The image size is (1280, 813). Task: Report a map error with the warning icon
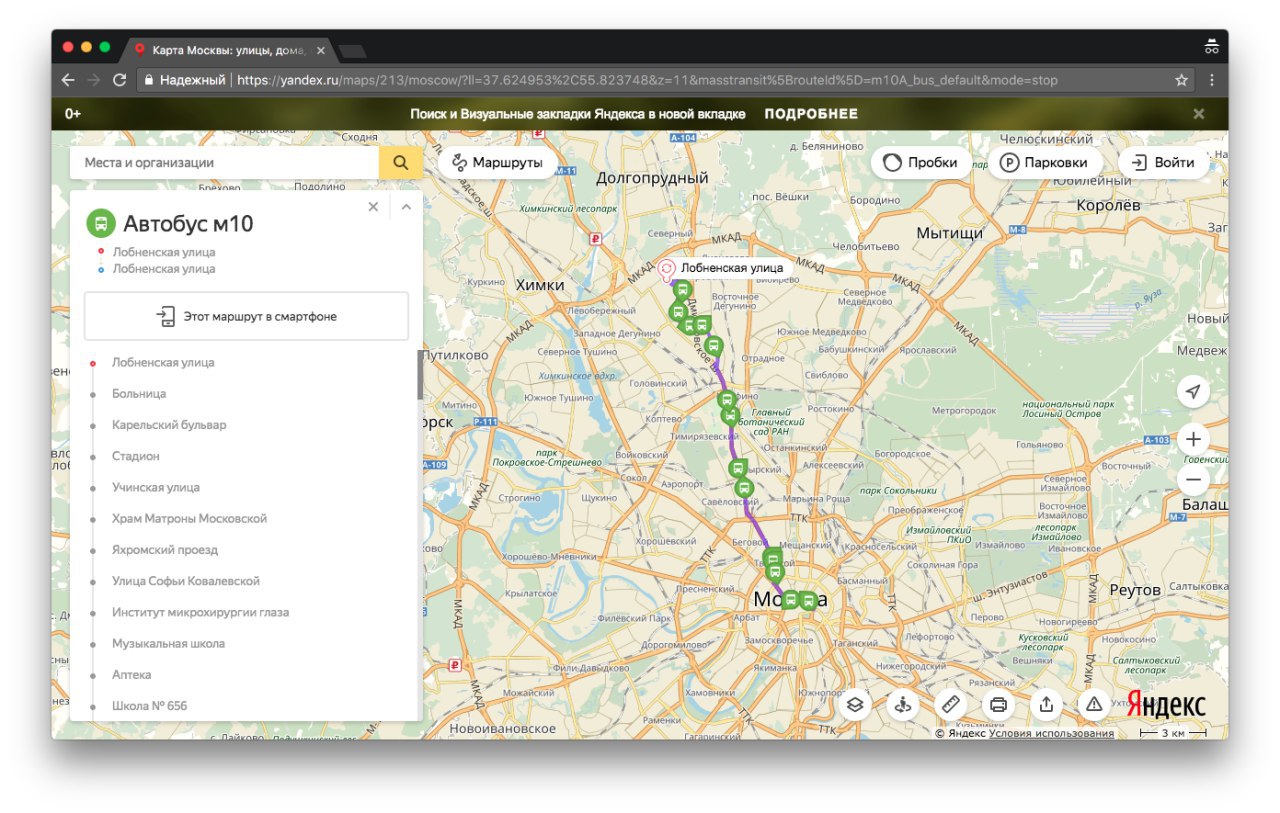click(x=1094, y=704)
